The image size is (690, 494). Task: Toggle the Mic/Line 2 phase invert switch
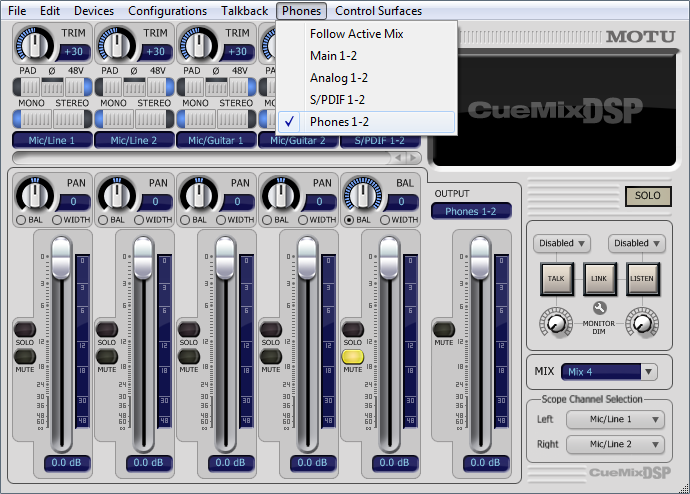(x=134, y=87)
